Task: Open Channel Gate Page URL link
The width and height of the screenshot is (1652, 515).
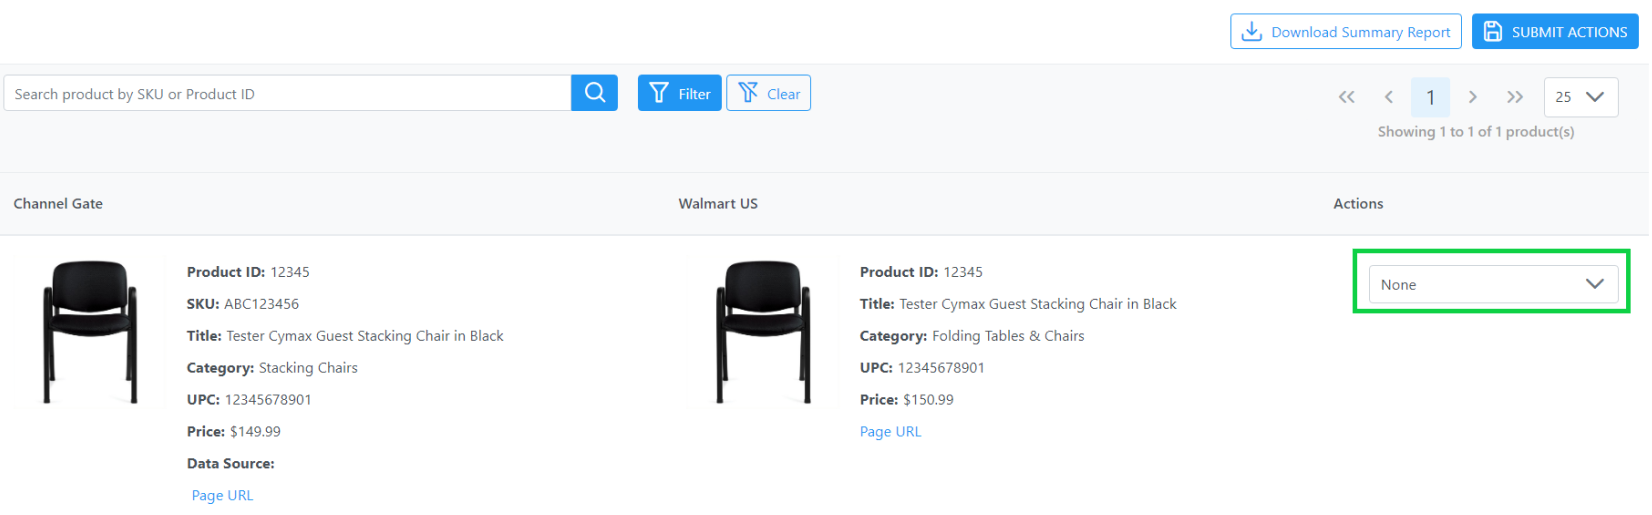Action: (222, 495)
